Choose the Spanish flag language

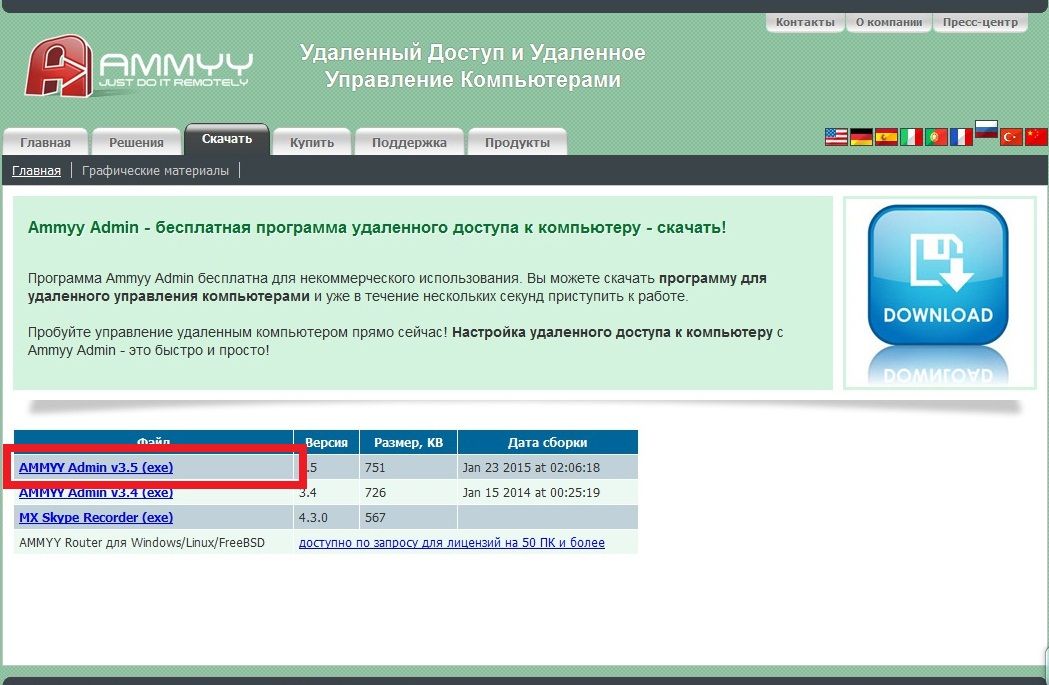[886, 136]
